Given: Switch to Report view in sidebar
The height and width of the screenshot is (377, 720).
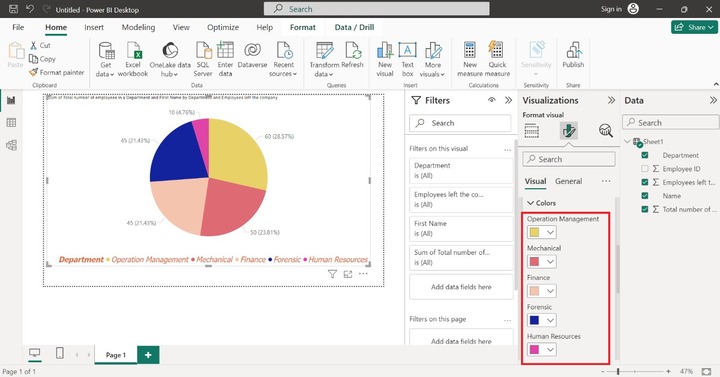Looking at the screenshot, I should (11, 100).
